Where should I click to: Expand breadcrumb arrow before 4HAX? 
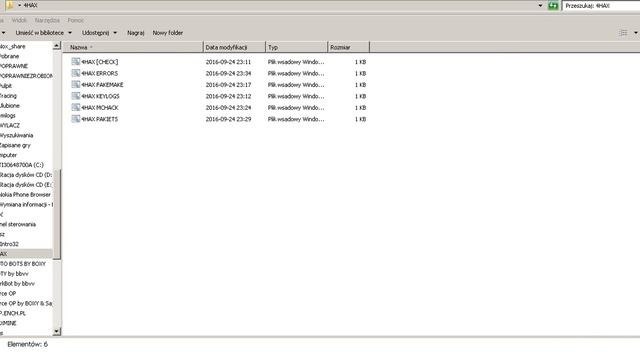(19, 5)
